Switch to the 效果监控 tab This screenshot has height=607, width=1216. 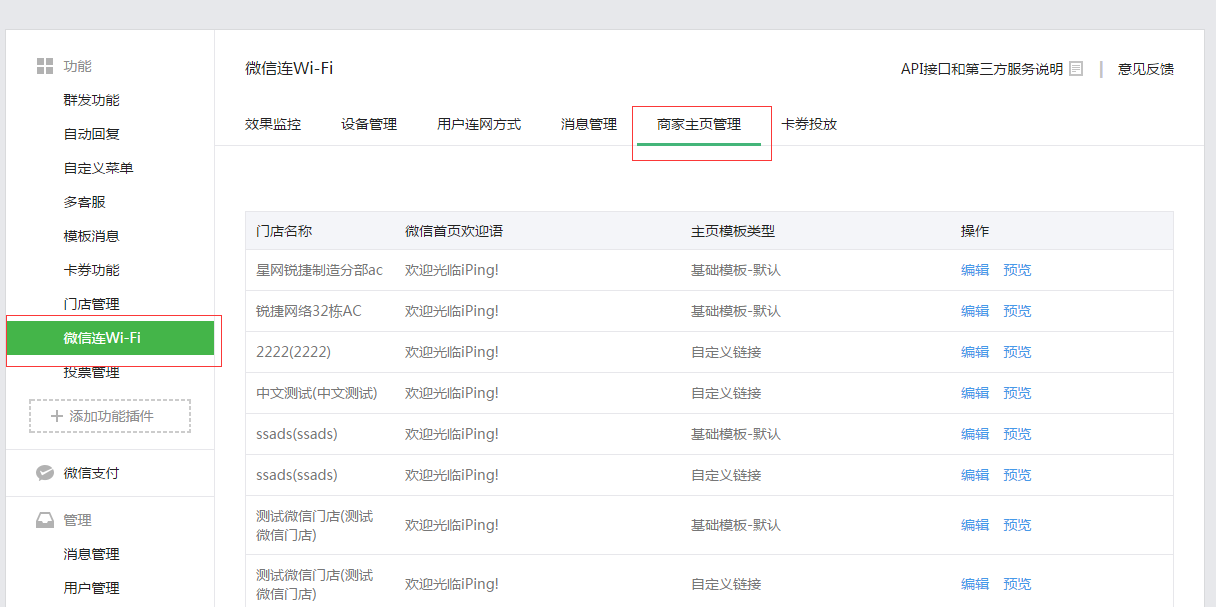273,125
